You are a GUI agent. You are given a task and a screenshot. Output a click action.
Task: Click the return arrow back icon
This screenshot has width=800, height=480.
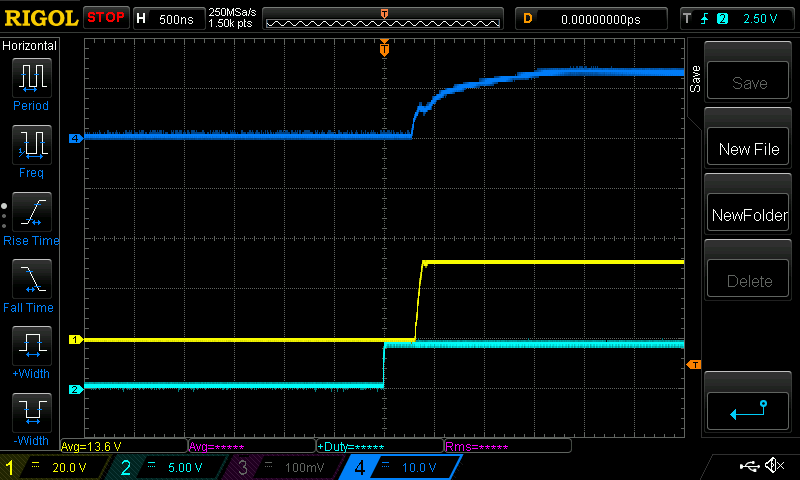pyautogui.click(x=749, y=408)
